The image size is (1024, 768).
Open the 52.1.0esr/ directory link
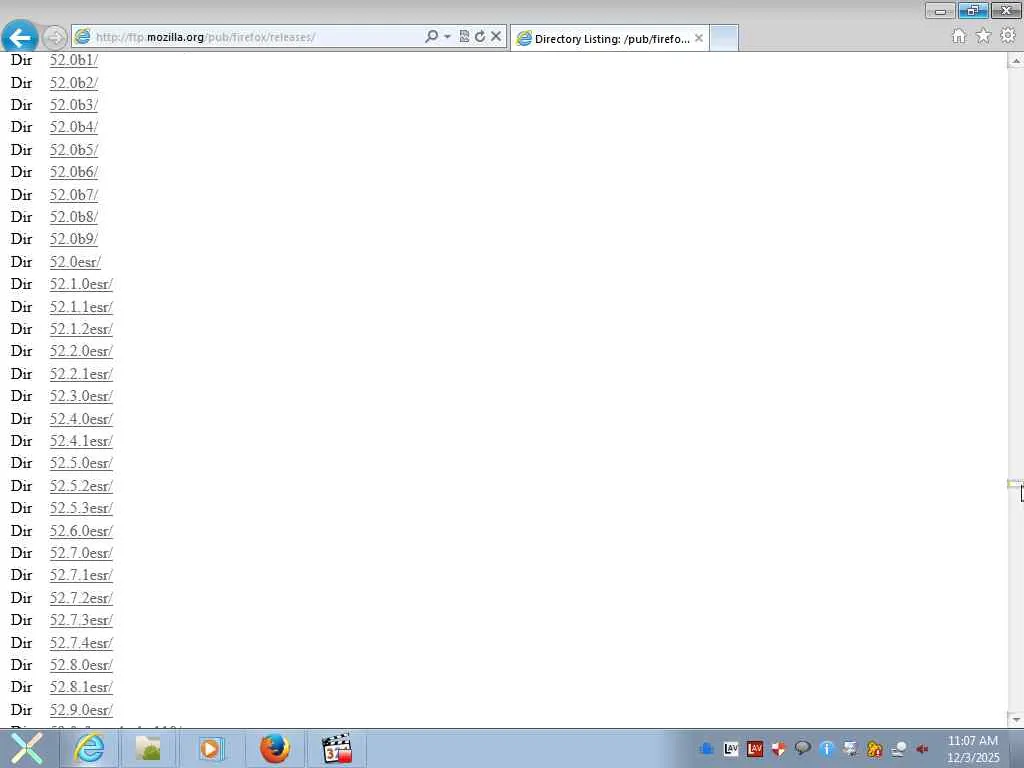[x=81, y=284]
